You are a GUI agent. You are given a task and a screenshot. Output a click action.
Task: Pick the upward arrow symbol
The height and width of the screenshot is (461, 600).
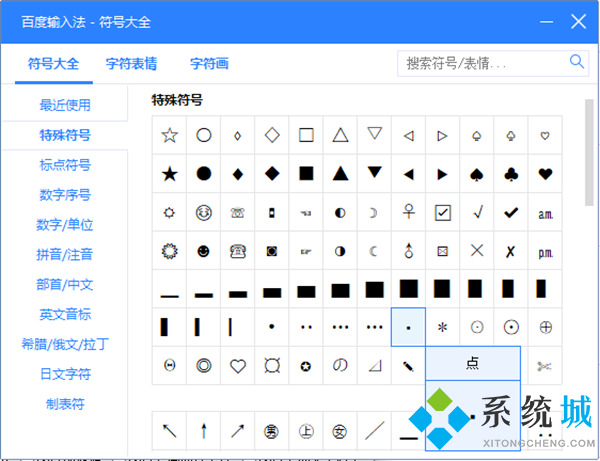coord(204,431)
